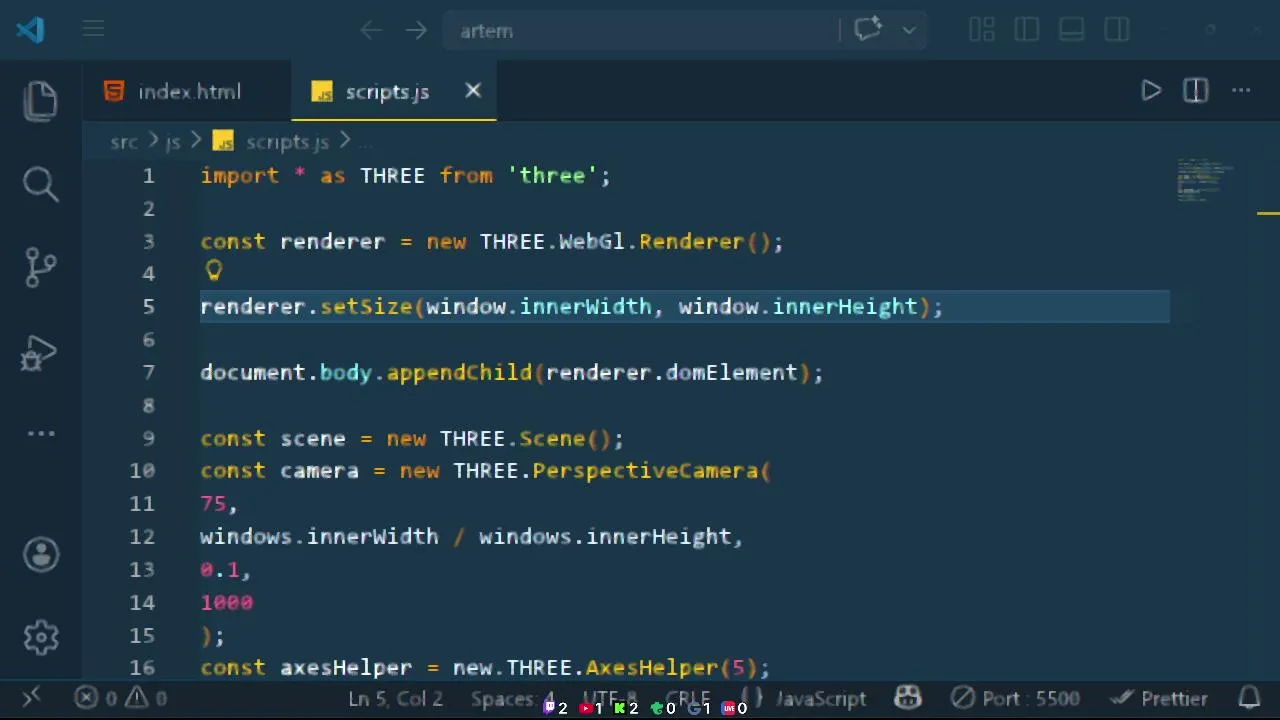Open the Copilot chat icon
Image resolution: width=1280 pixels, height=720 pixels.
pyautogui.click(x=867, y=30)
